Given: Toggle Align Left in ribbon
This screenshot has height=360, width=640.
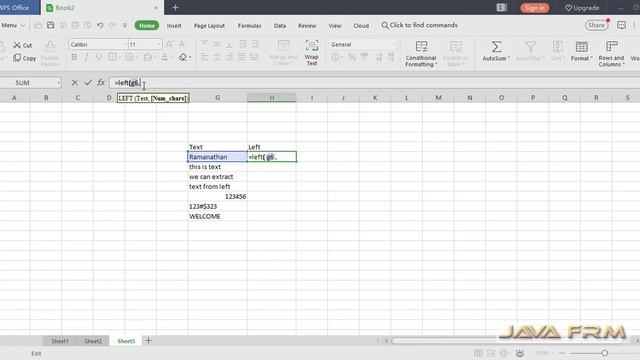Looking at the screenshot, I should [204, 57].
